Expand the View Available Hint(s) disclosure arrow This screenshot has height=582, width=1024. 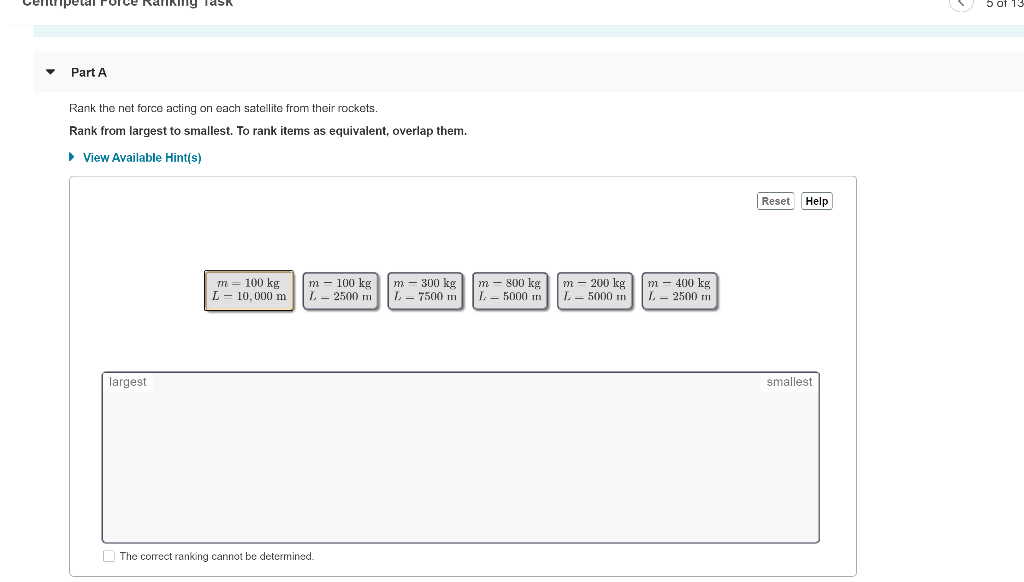coord(70,157)
